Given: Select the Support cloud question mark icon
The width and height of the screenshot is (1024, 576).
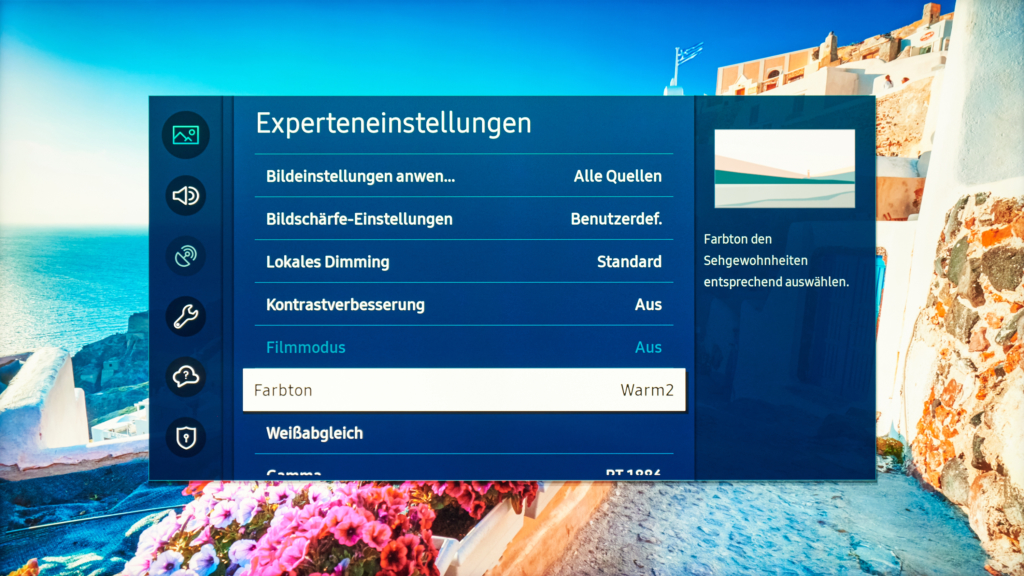Looking at the screenshot, I should (186, 377).
